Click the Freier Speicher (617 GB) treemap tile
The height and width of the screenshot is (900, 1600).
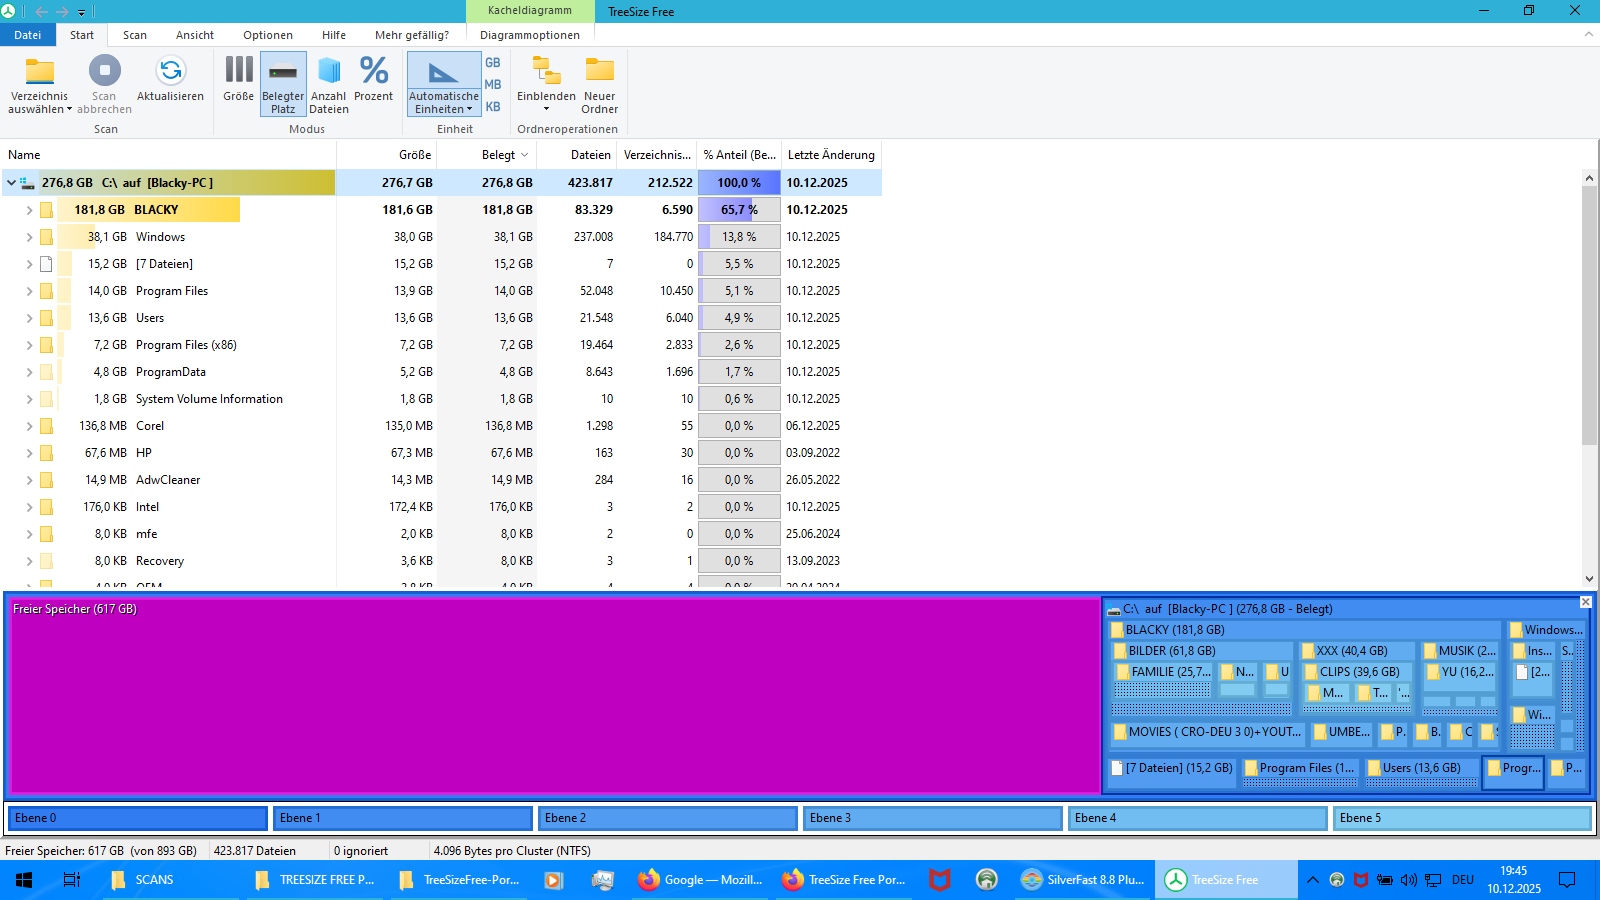[555, 696]
